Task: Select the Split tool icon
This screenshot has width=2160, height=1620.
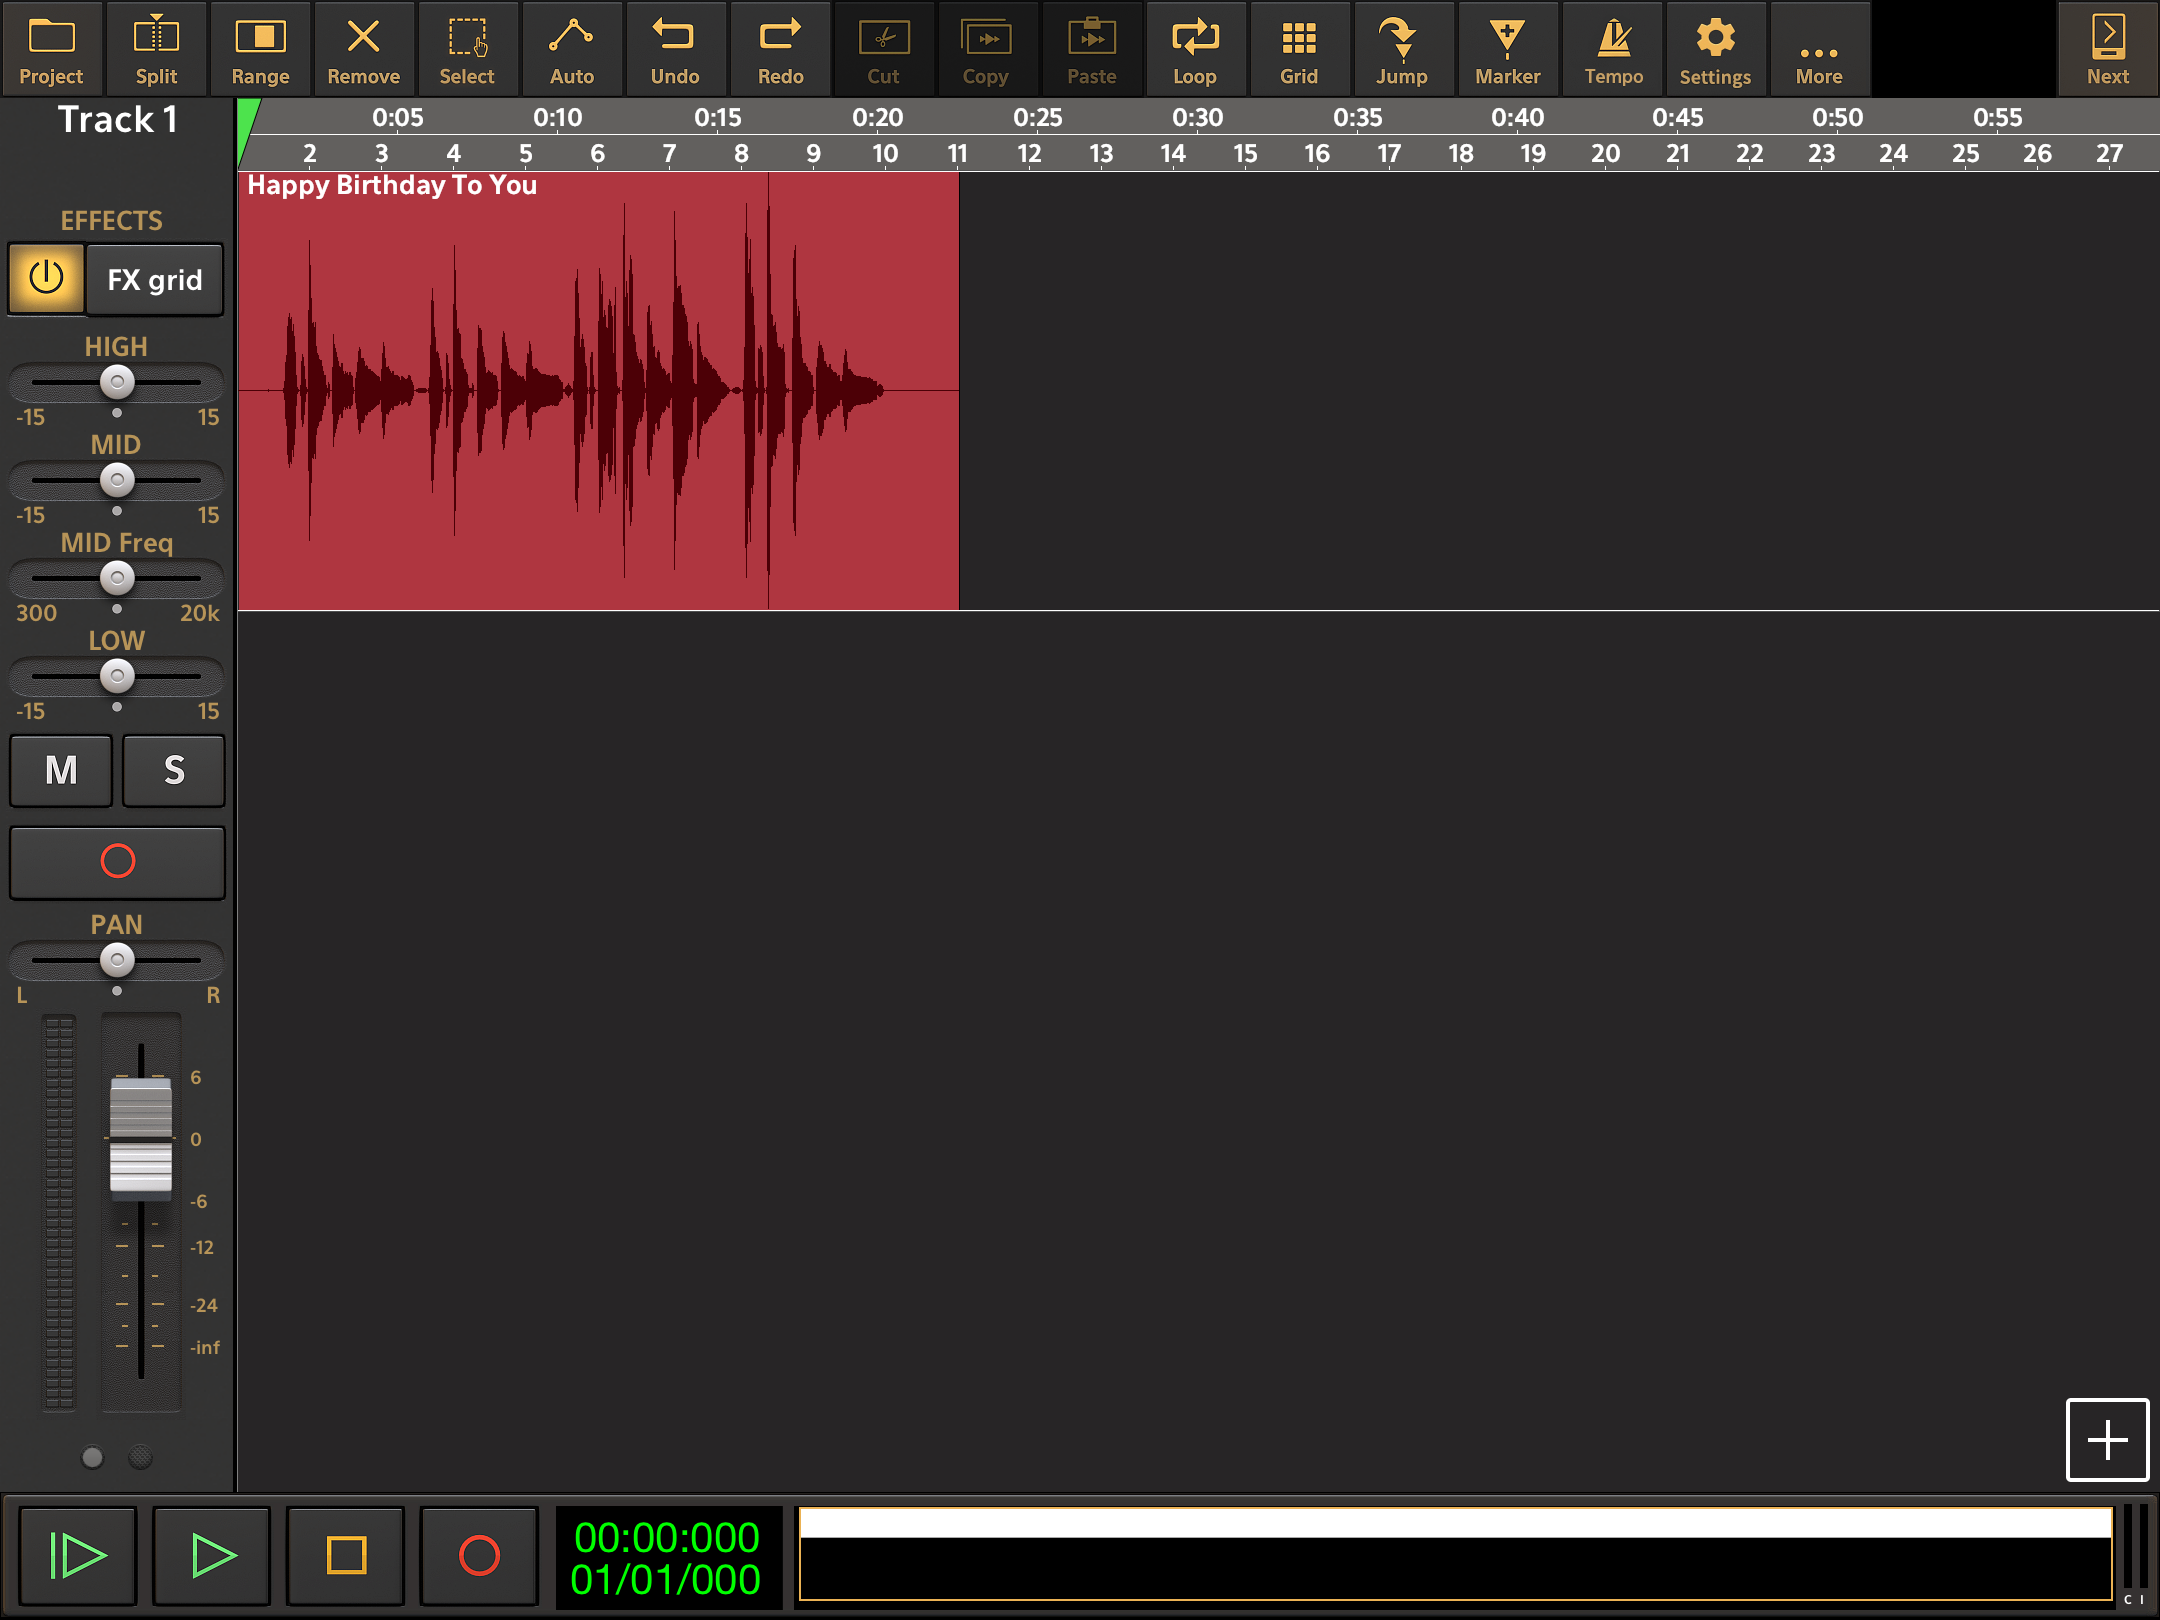Action: point(156,49)
